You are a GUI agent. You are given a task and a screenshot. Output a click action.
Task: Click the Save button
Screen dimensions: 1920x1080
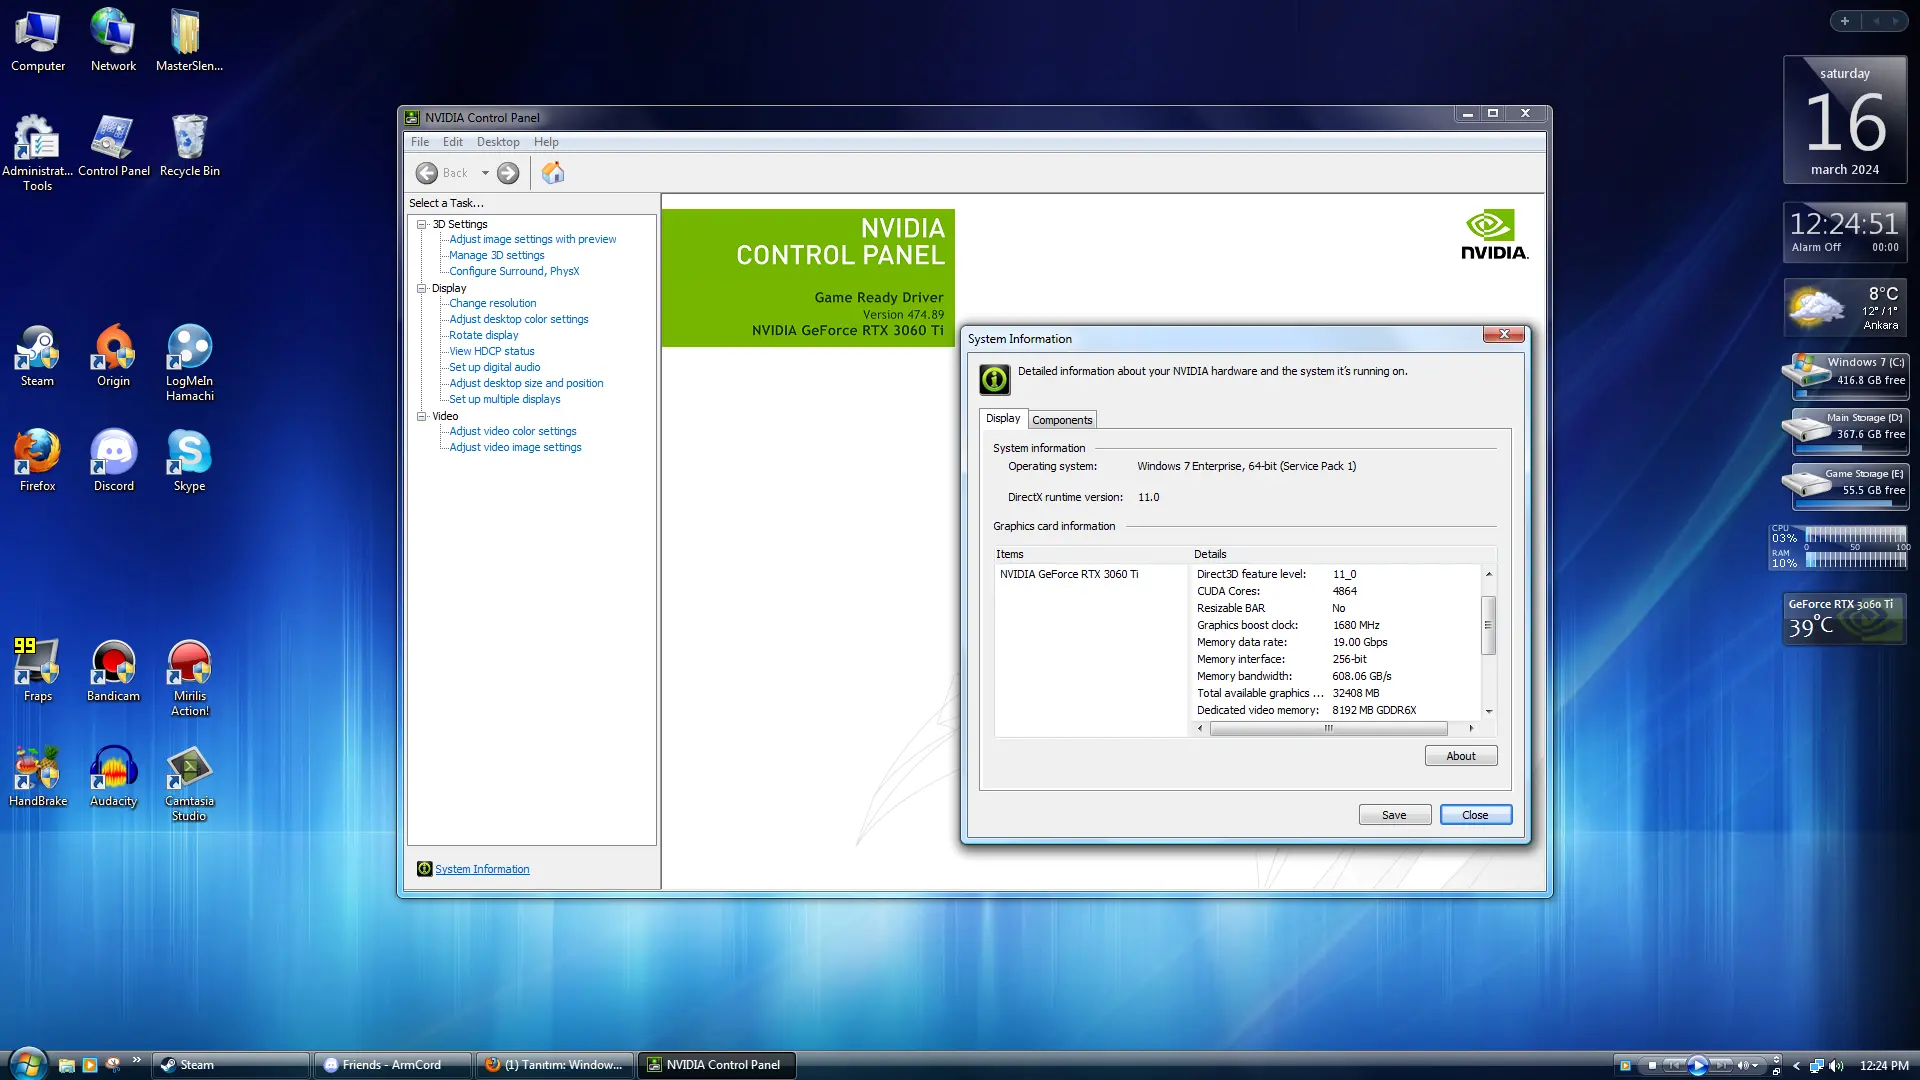point(1394,815)
